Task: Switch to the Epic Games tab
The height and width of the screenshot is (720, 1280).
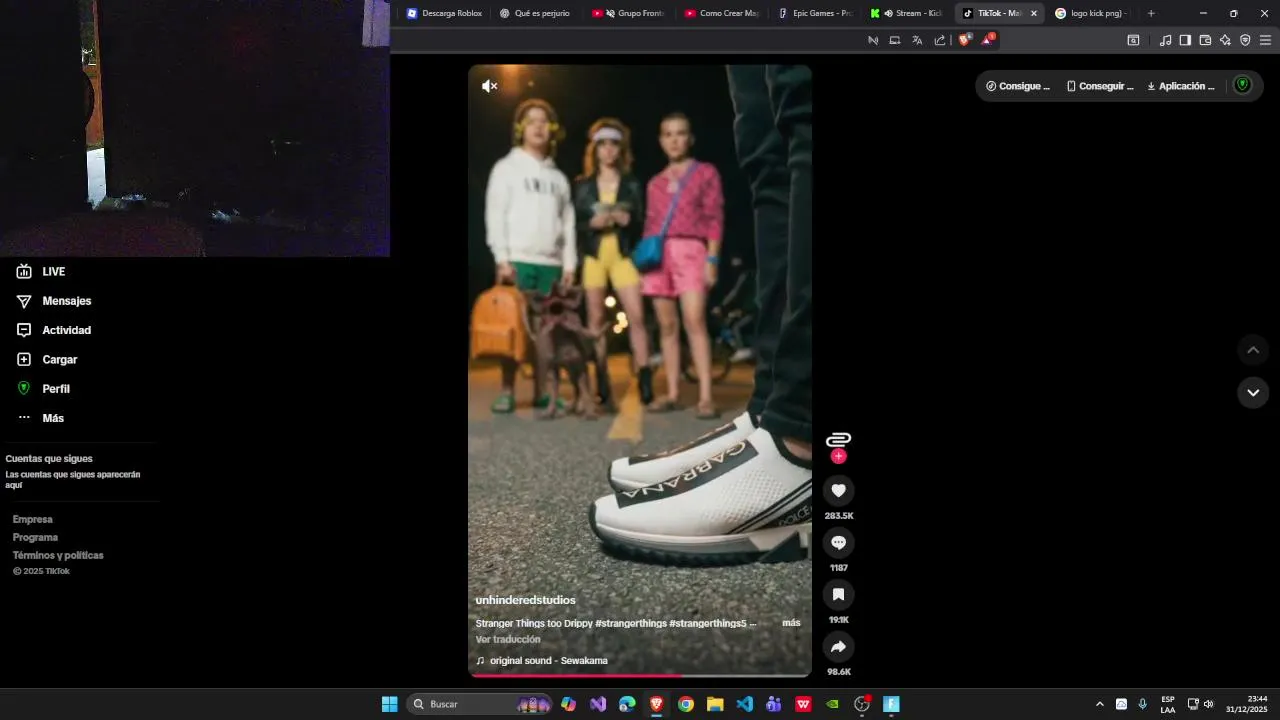Action: point(815,13)
